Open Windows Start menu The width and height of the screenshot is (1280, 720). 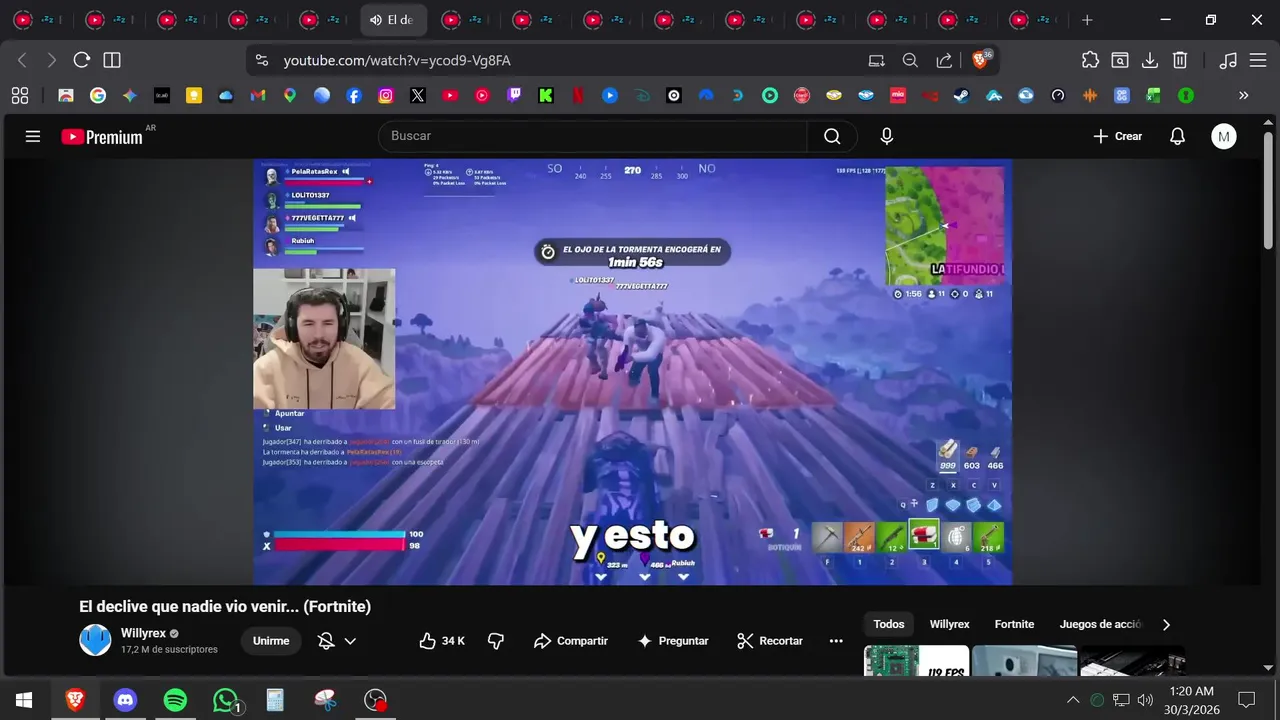point(24,700)
